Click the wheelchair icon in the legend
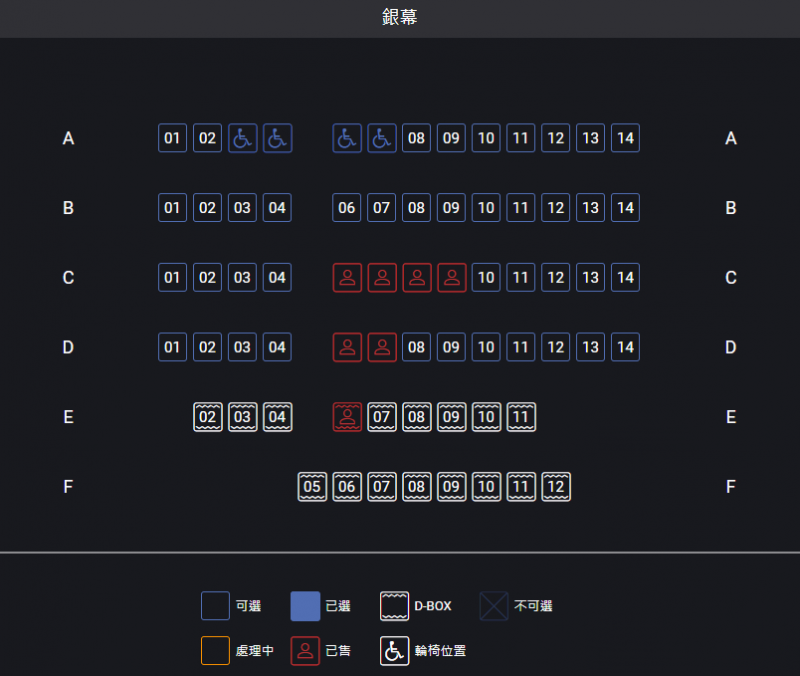800x676 pixels. tap(394, 651)
